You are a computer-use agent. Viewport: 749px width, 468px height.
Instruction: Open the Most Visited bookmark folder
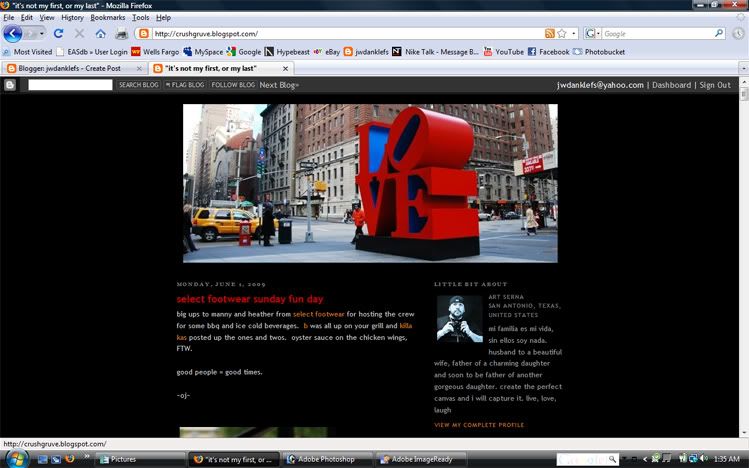[28, 52]
